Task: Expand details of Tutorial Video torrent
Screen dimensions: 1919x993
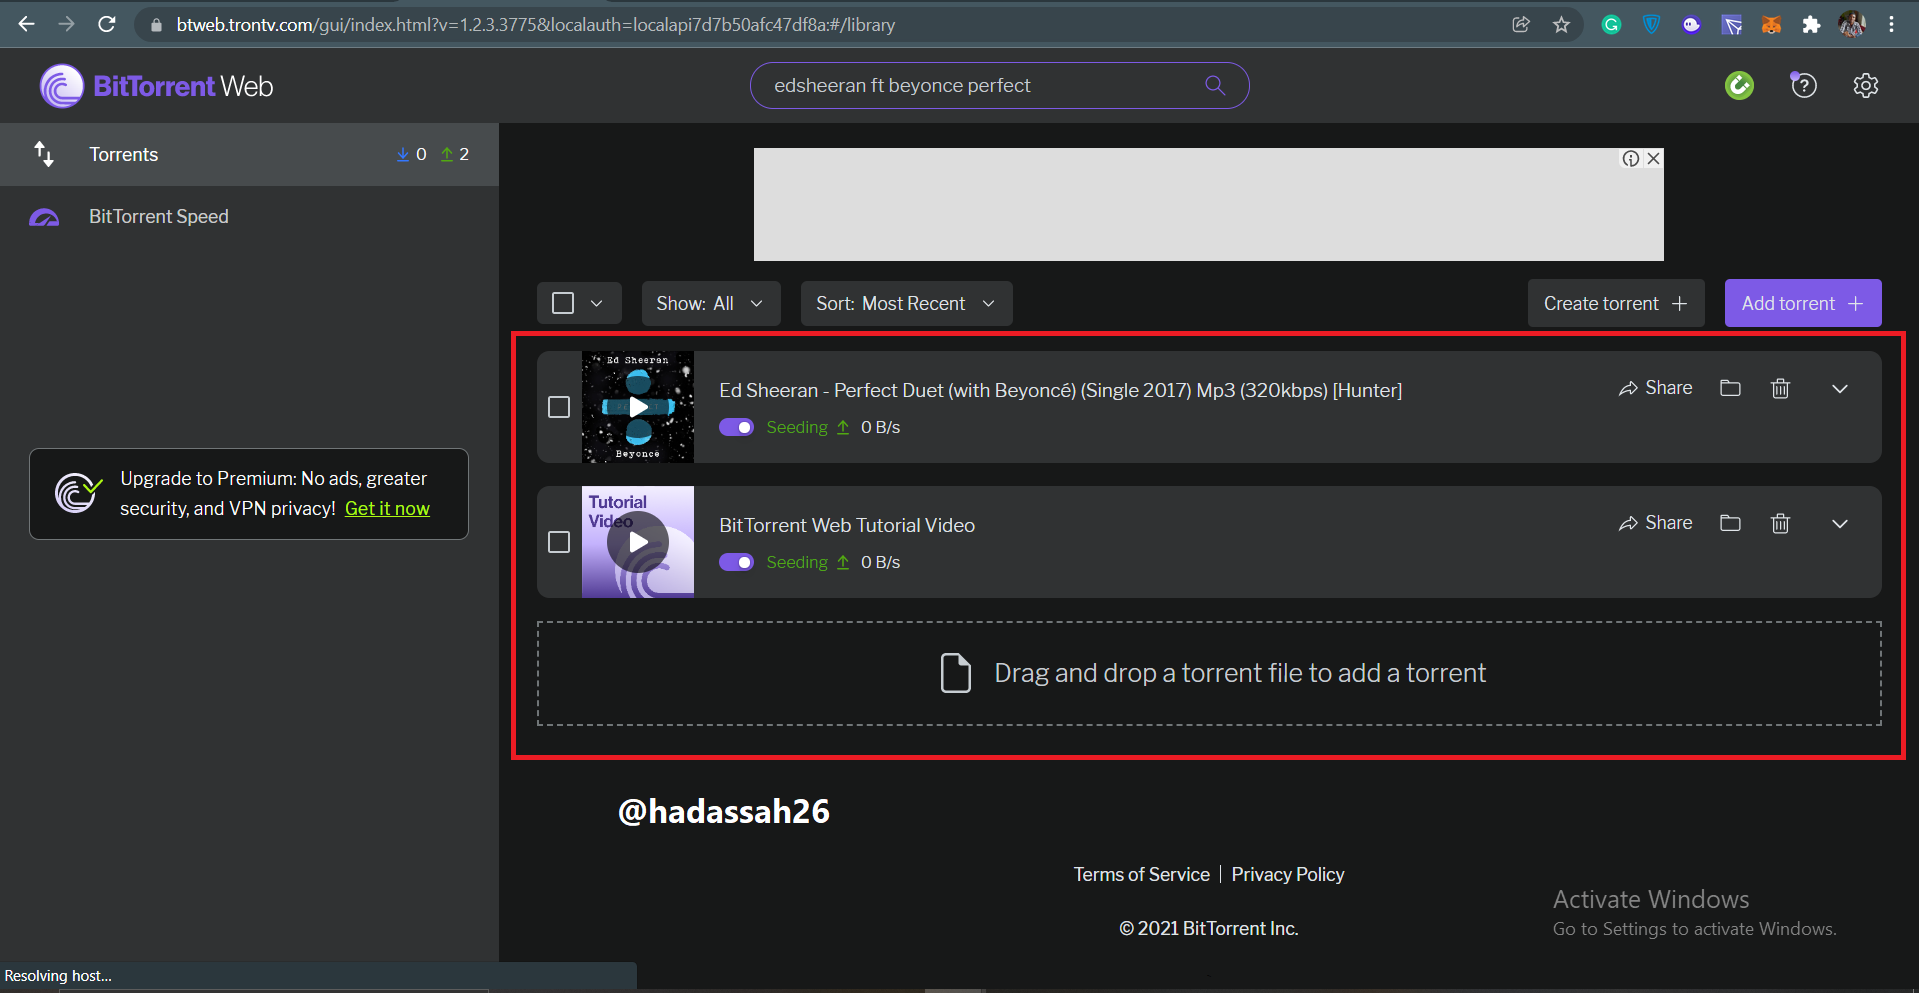Action: (x=1839, y=524)
